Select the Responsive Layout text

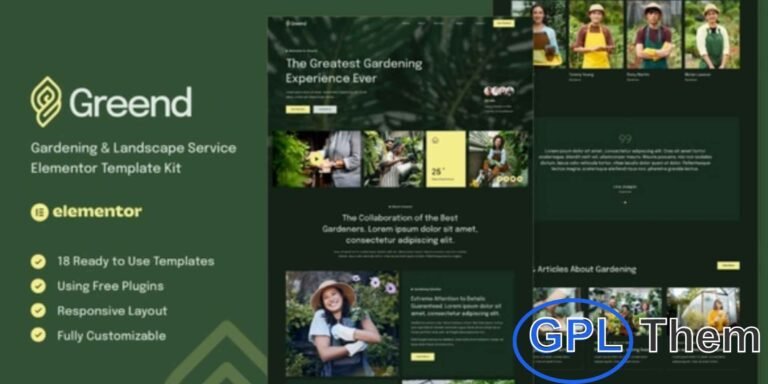coord(112,311)
